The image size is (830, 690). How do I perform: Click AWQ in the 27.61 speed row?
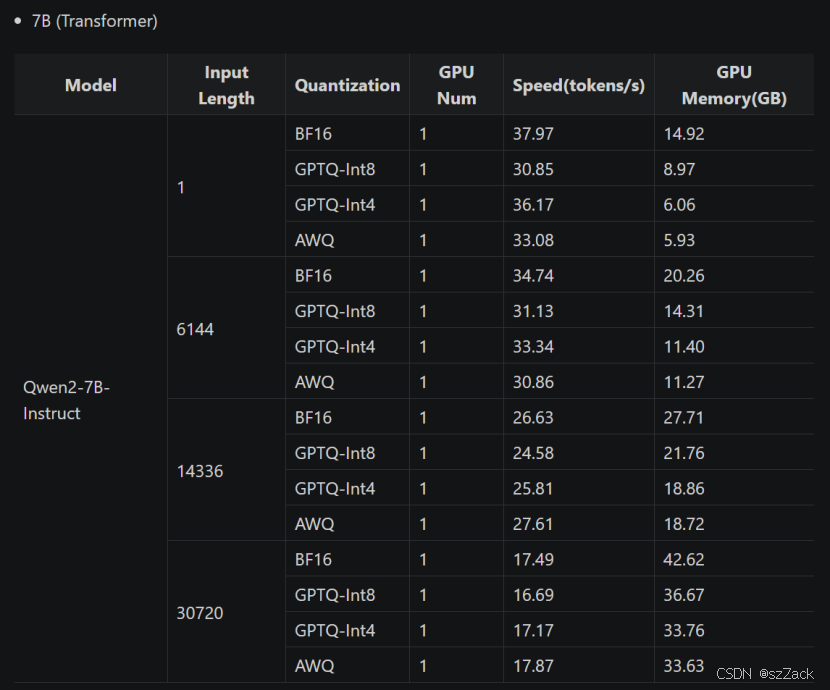click(314, 523)
